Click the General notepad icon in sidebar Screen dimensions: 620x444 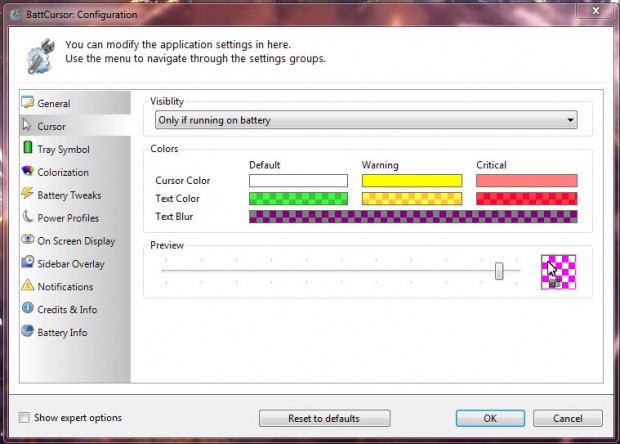click(x=28, y=102)
